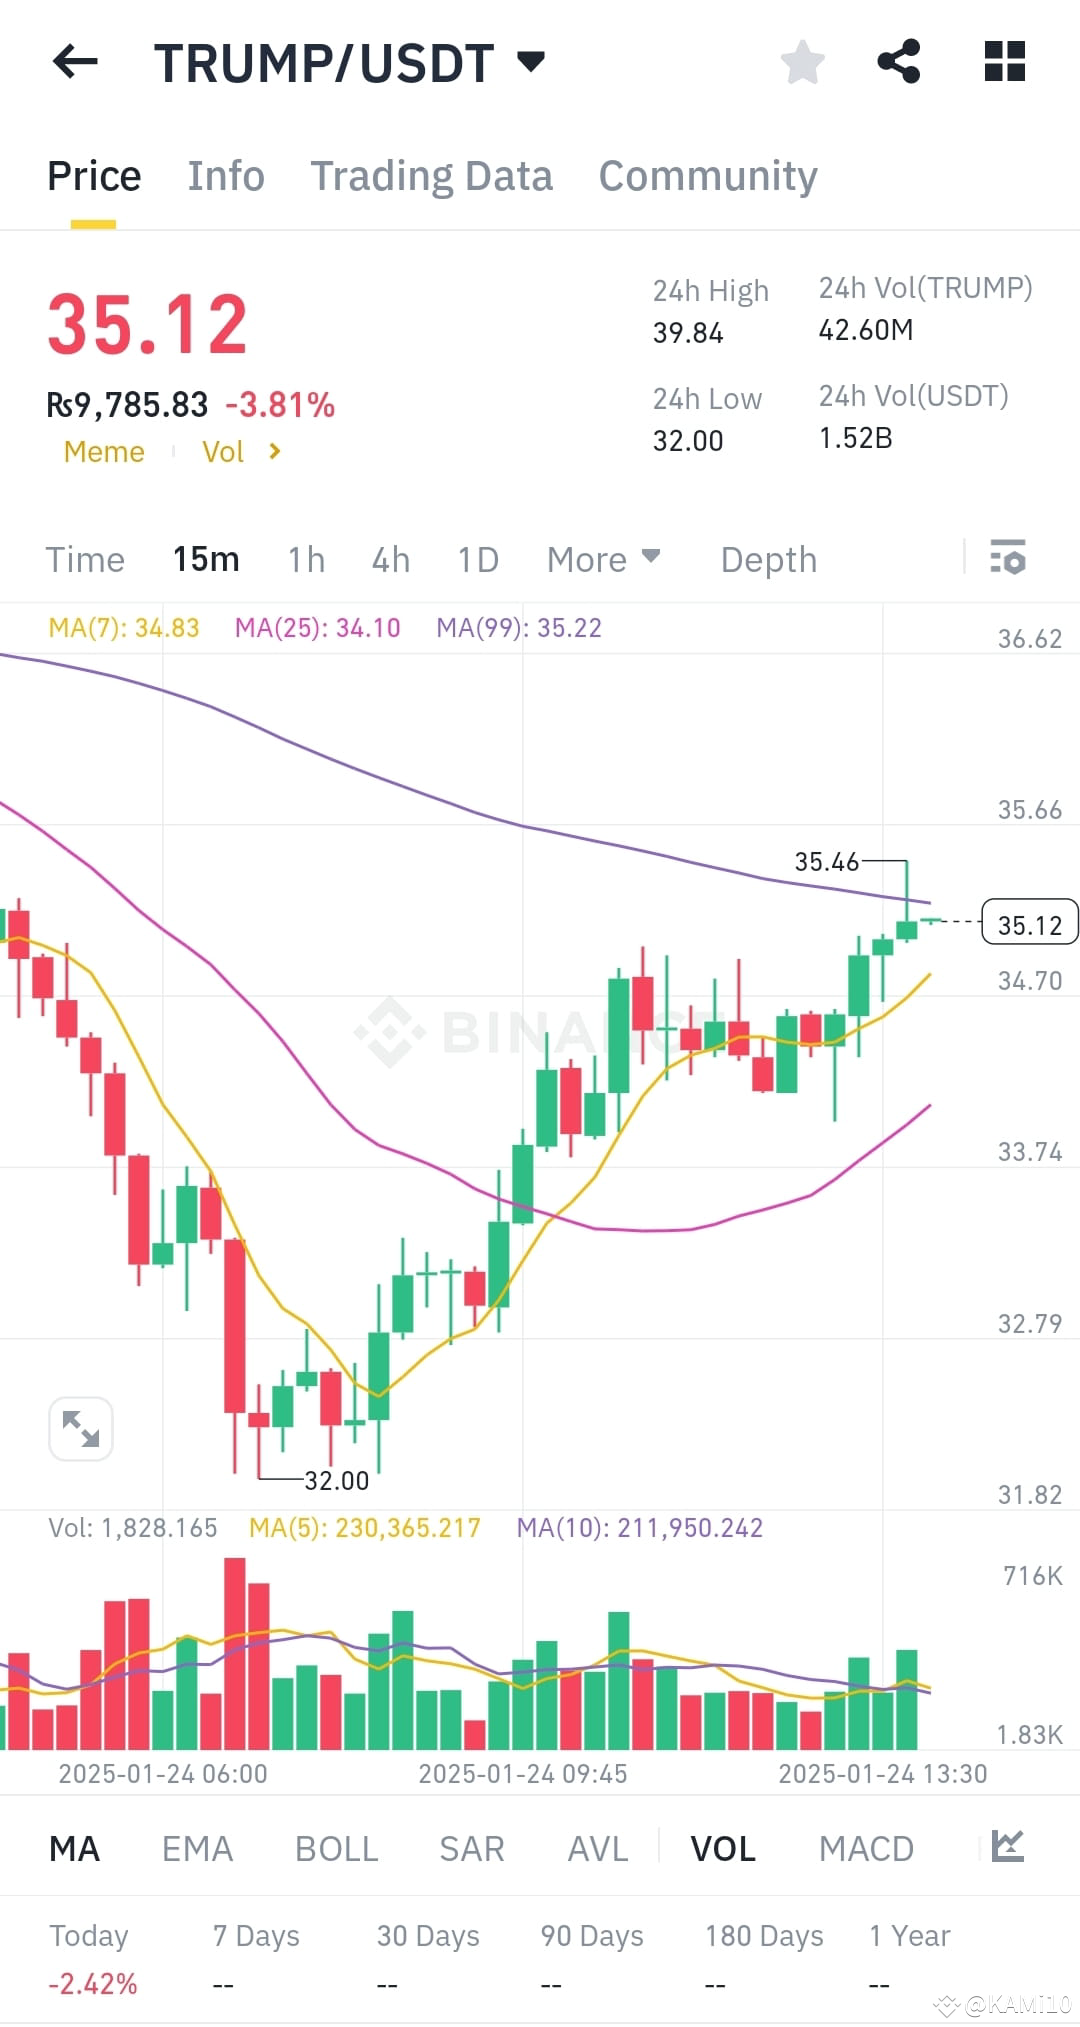This screenshot has width=1080, height=2027.
Task: Expand the More timeframes dropdown
Action: point(603,559)
